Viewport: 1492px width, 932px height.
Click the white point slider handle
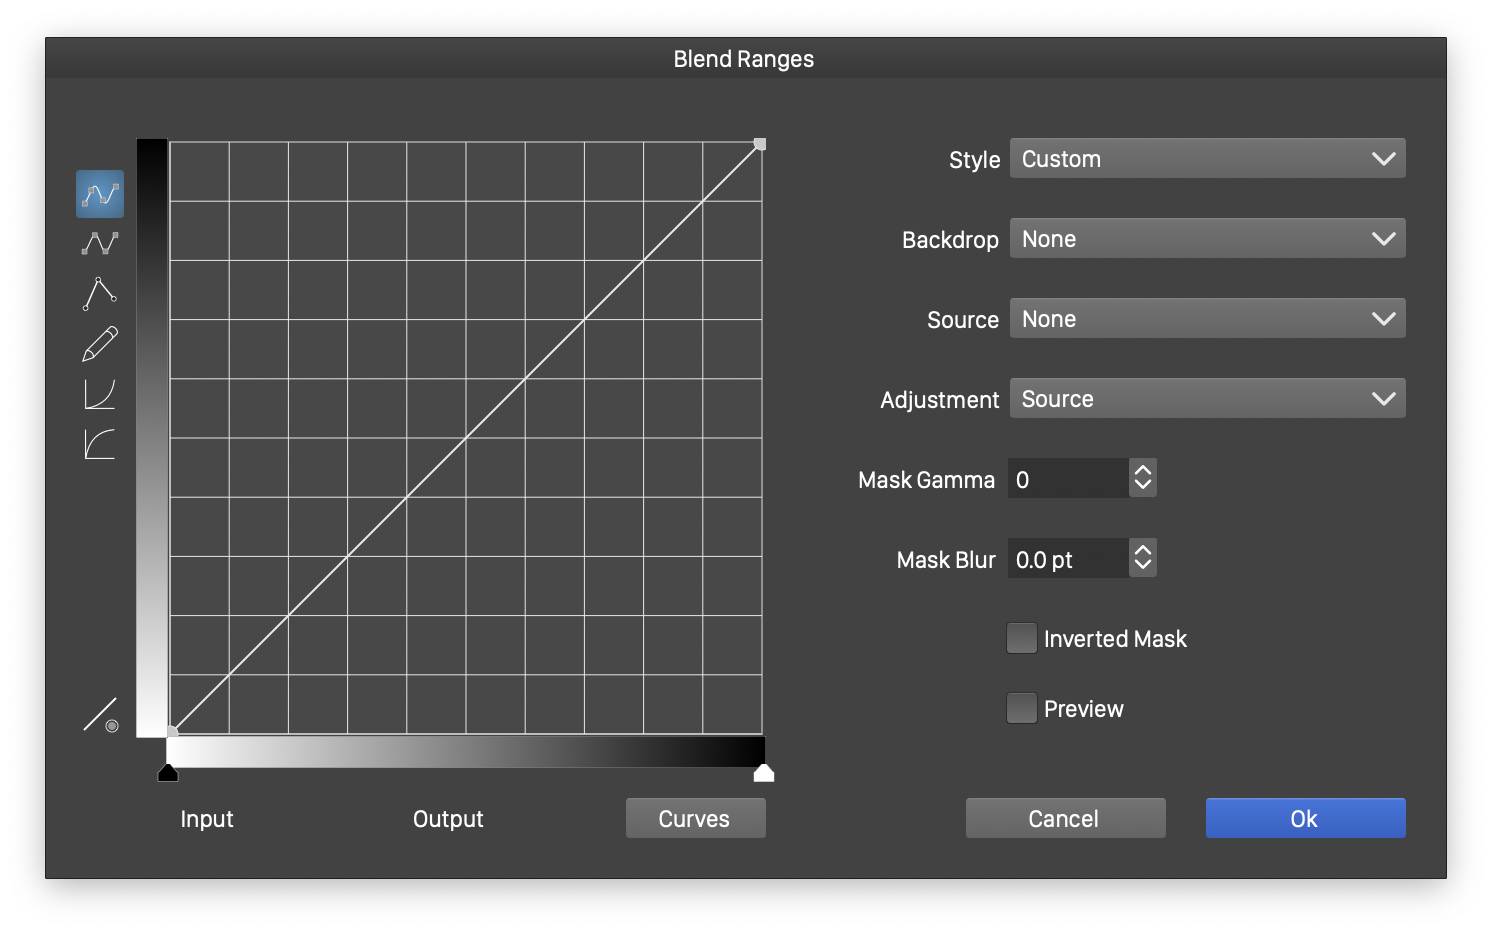[x=764, y=773]
